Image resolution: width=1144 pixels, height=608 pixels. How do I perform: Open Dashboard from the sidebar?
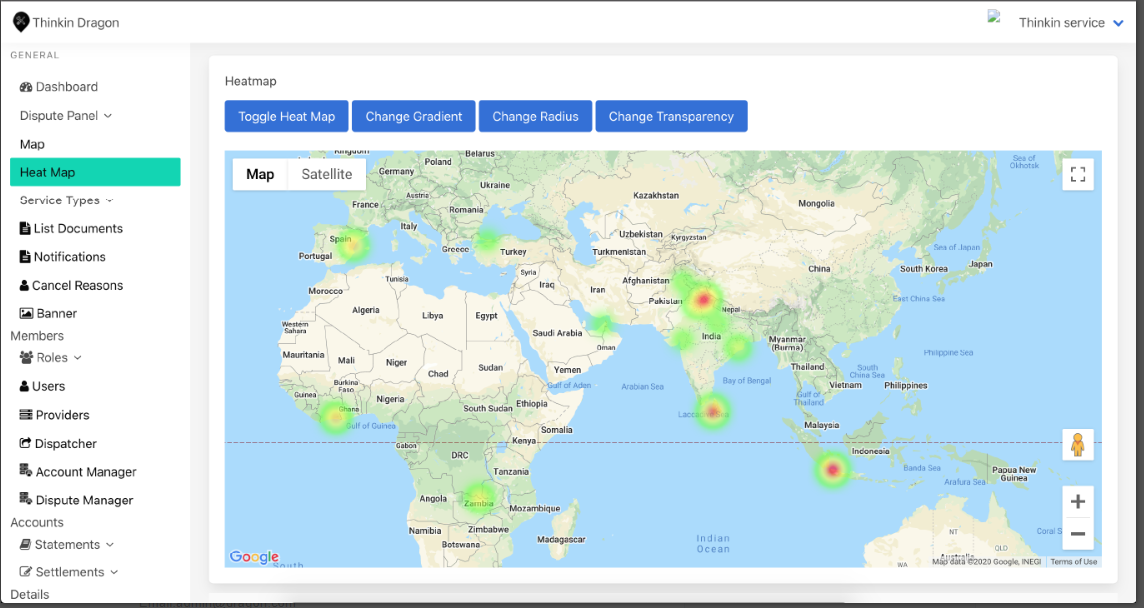pyautogui.click(x=66, y=87)
